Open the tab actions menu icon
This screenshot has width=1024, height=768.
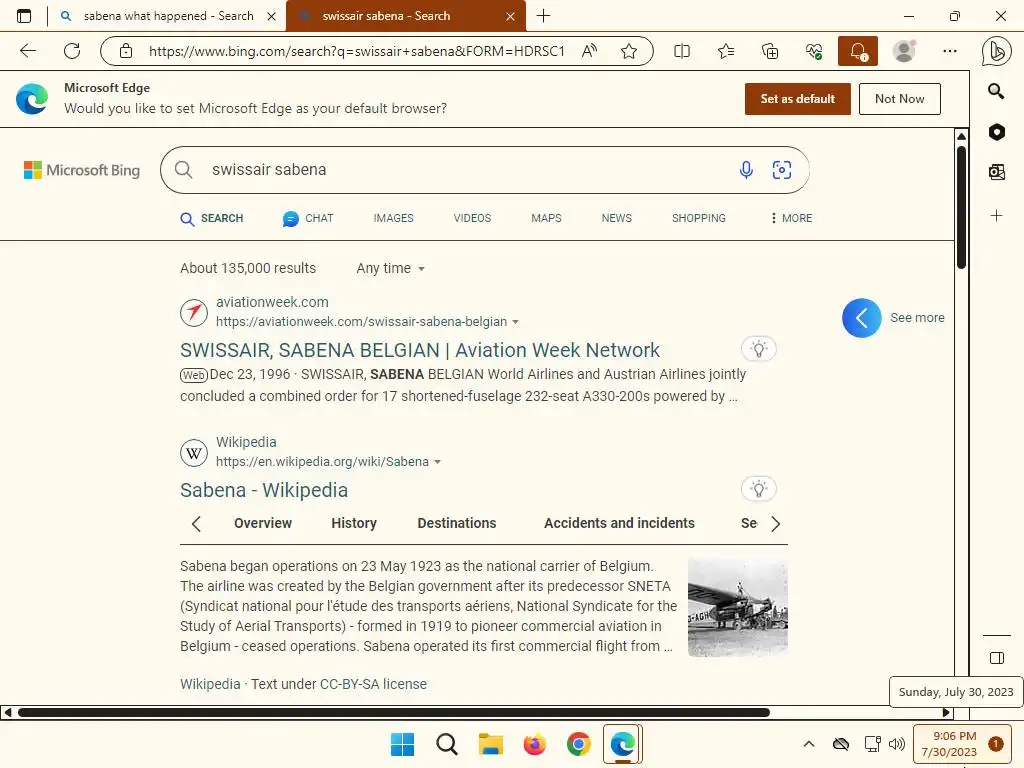24,16
